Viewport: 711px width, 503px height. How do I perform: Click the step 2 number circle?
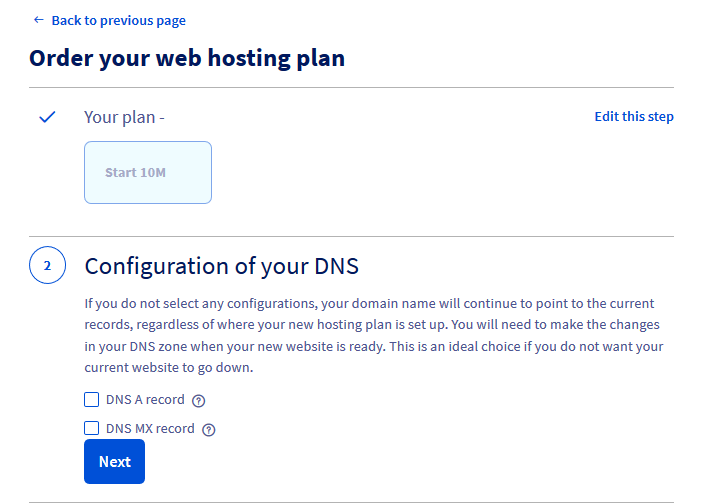pos(47,266)
